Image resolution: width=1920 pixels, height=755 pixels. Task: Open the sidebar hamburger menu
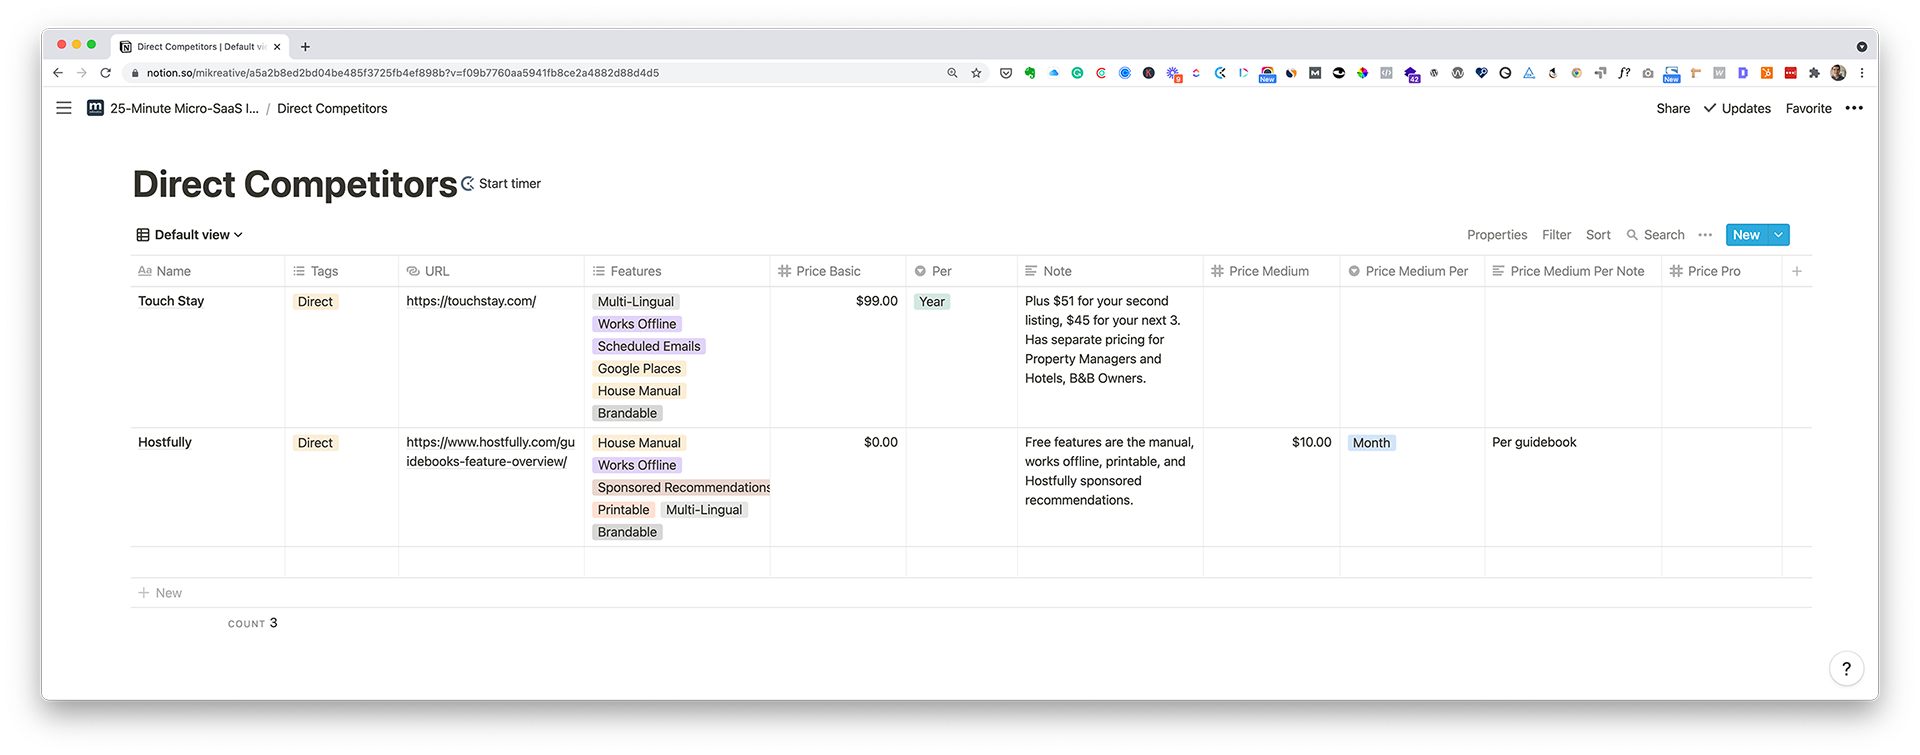(x=64, y=108)
